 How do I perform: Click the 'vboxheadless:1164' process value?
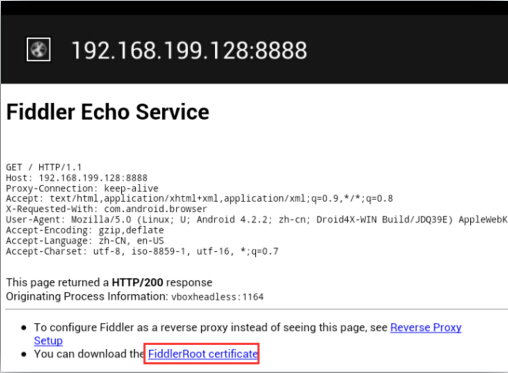pos(217,297)
